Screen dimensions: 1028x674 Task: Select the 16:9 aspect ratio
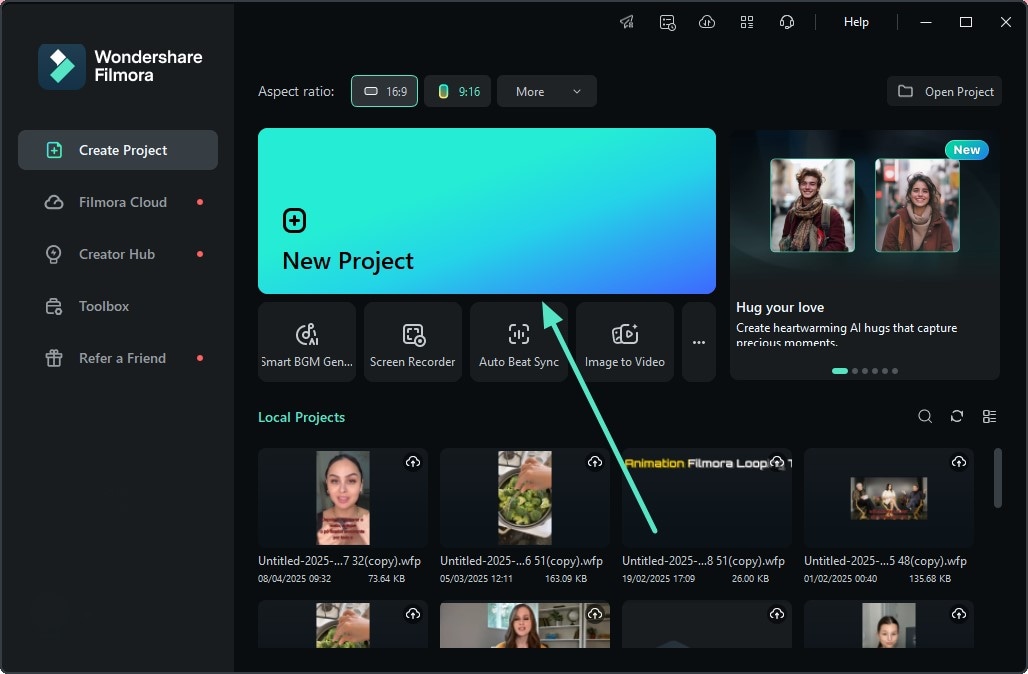(384, 91)
